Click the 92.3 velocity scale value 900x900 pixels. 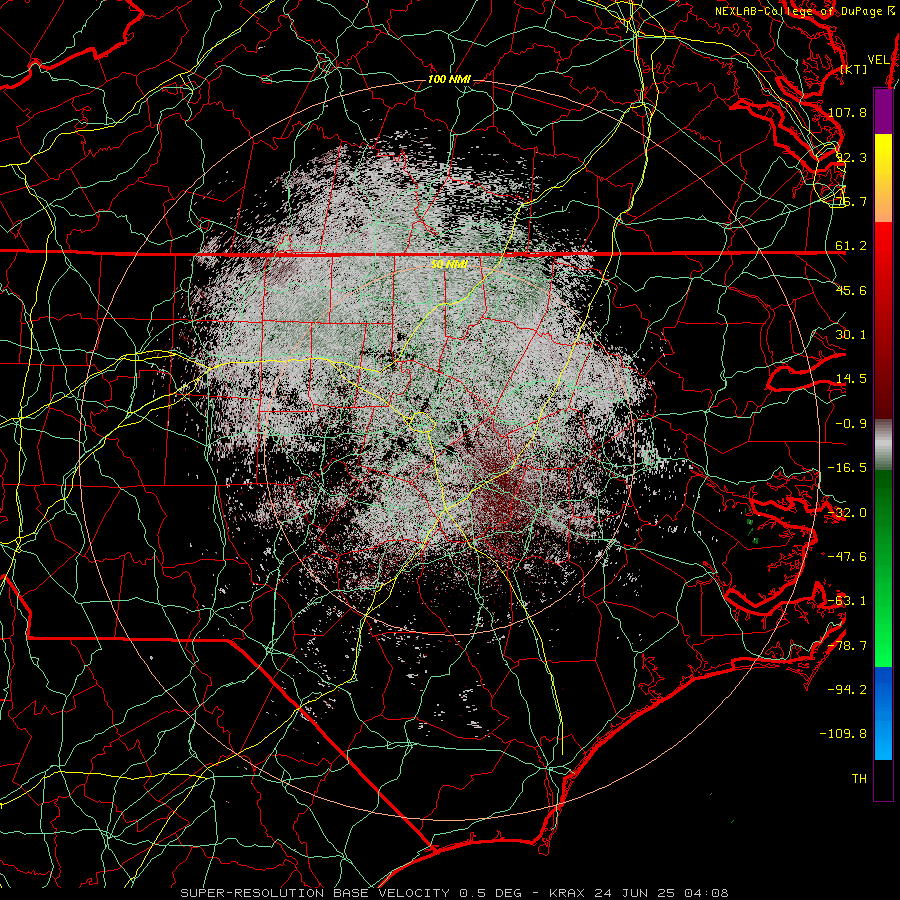pos(851,157)
